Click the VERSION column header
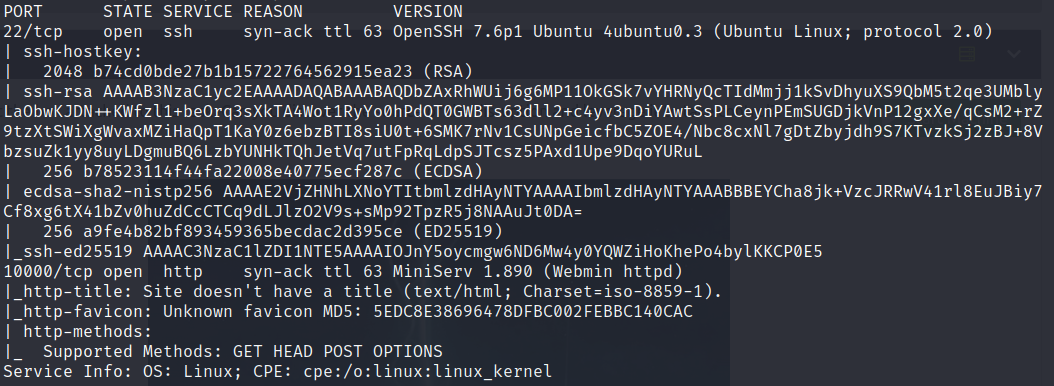Screen dimensions: 1054x386 pos(428,11)
